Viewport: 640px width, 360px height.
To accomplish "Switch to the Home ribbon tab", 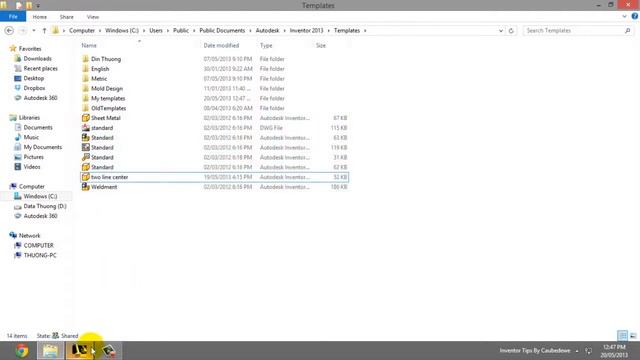I will [x=40, y=17].
